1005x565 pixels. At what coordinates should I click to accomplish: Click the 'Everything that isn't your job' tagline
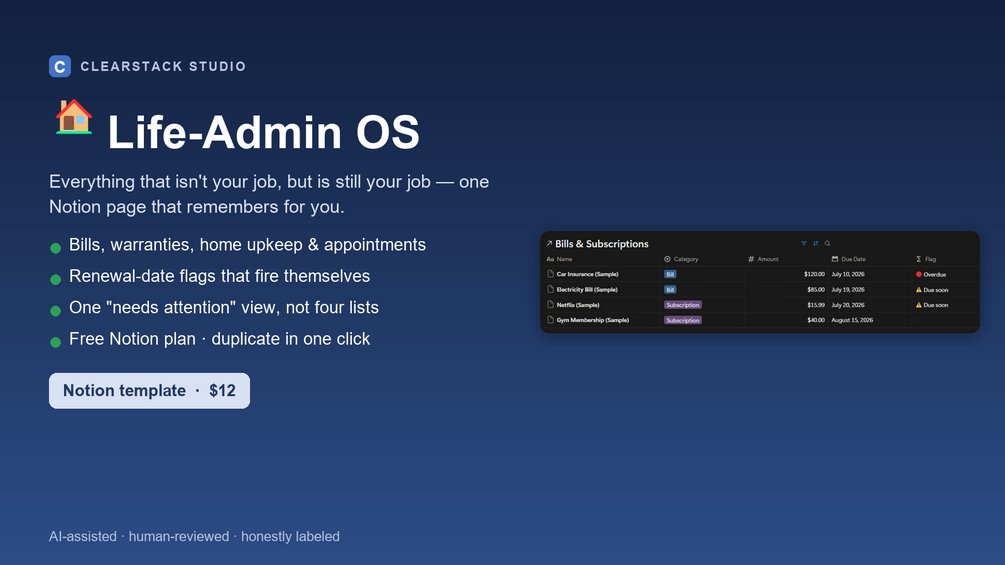point(269,194)
